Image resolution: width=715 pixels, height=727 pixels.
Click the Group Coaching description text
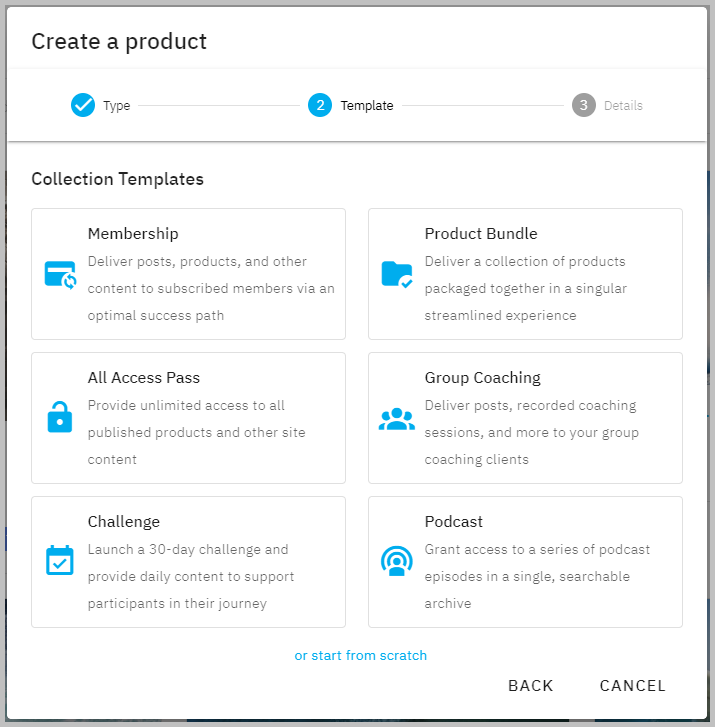point(532,433)
